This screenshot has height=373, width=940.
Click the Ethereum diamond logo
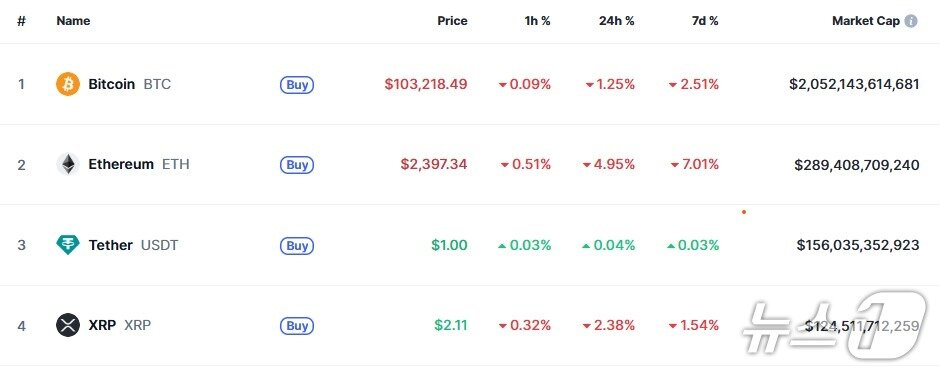(x=68, y=164)
